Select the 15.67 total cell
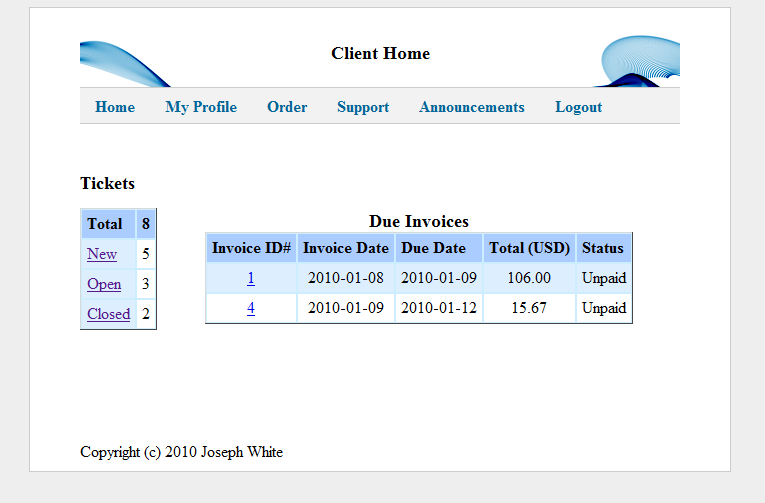This screenshot has height=503, width=765. click(x=529, y=308)
